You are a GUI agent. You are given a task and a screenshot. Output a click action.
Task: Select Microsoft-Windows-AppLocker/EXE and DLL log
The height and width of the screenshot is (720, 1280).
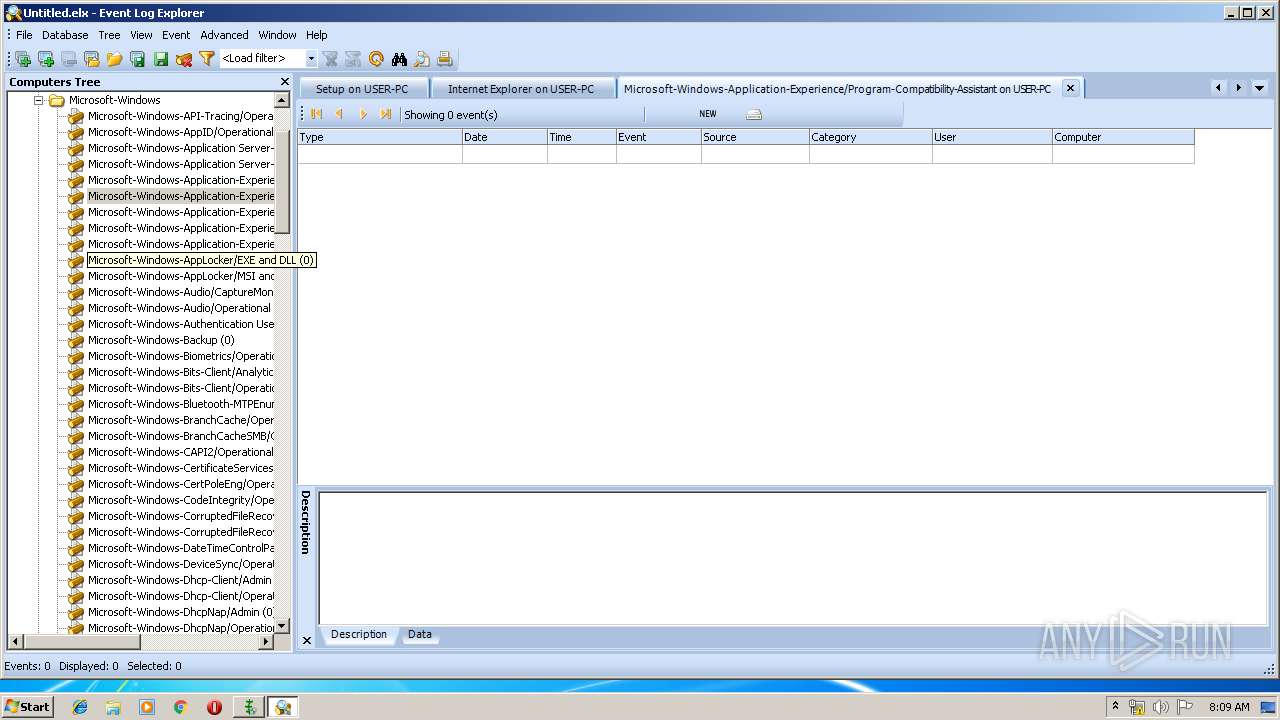point(201,260)
